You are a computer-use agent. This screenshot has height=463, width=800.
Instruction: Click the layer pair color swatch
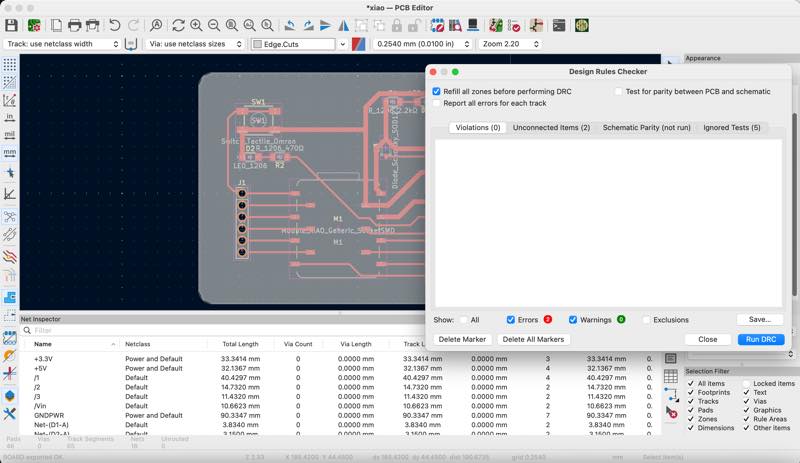coord(359,44)
